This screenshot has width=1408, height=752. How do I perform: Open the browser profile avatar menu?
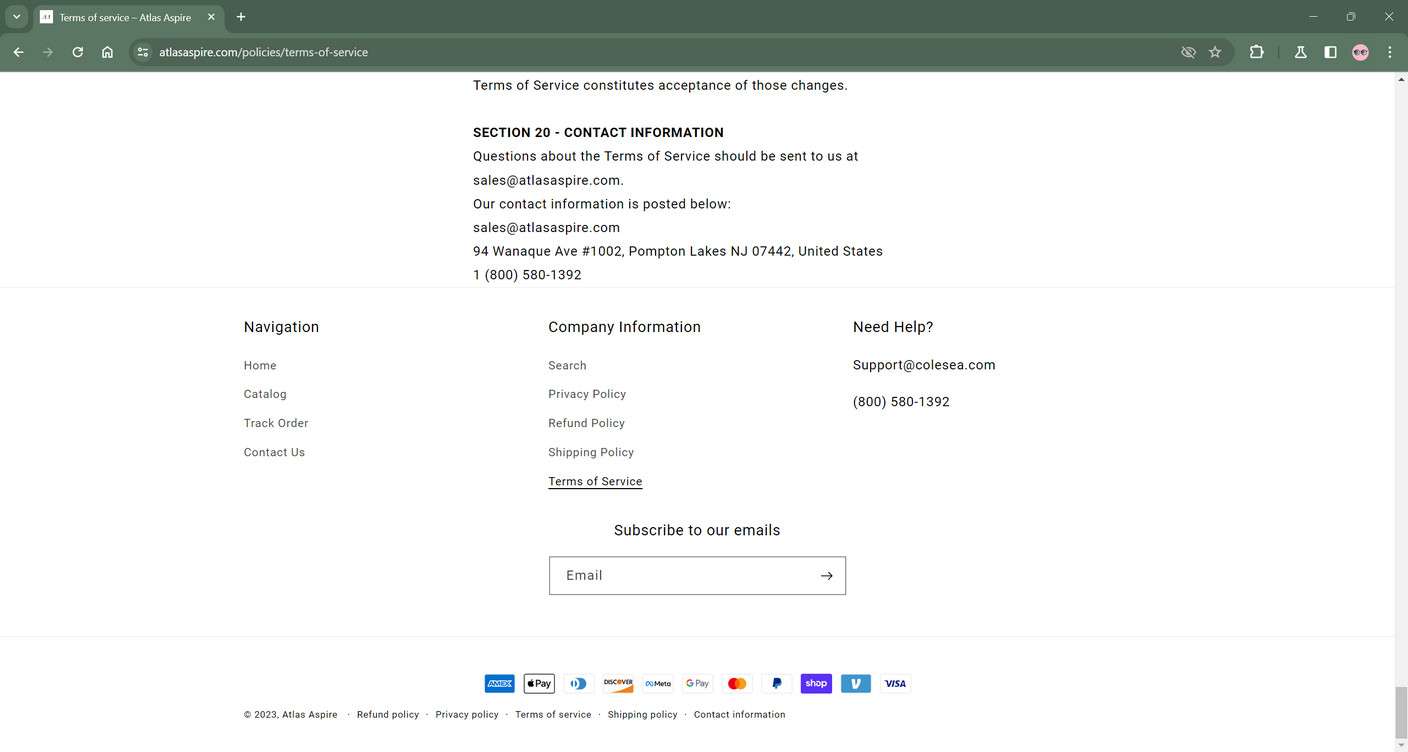(x=1360, y=52)
